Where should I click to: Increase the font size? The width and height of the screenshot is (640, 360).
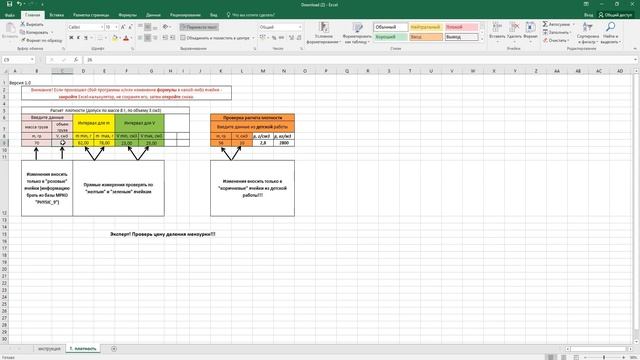click(x=123, y=27)
